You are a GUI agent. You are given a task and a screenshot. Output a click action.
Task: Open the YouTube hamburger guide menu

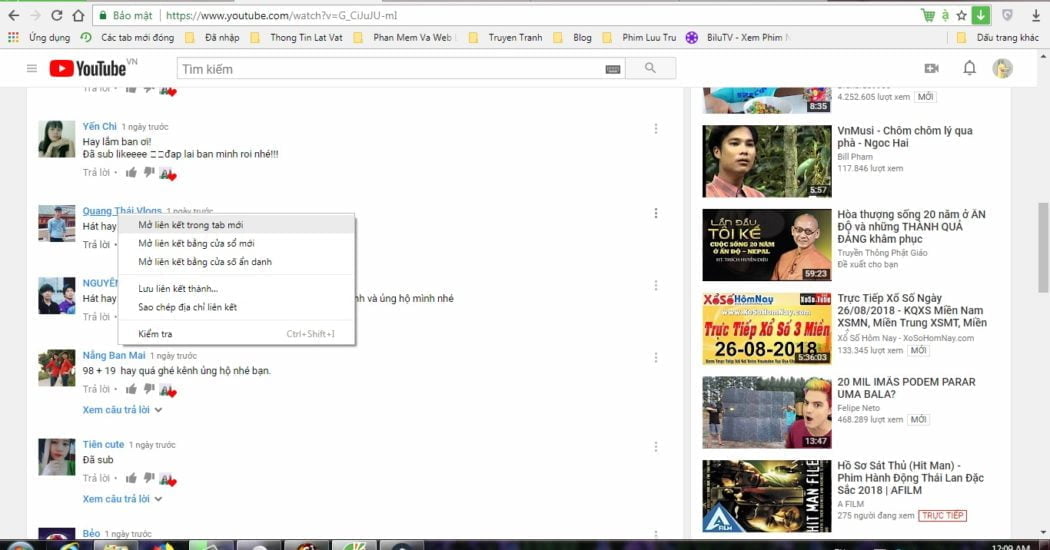click(31, 68)
